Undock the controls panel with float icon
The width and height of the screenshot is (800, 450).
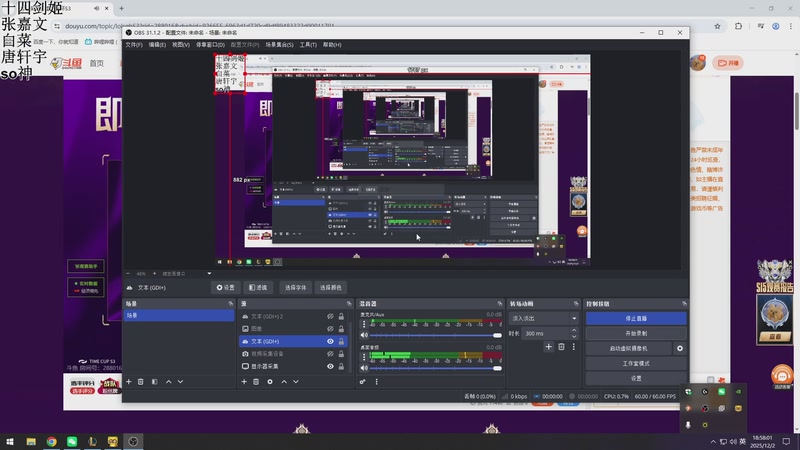684,304
